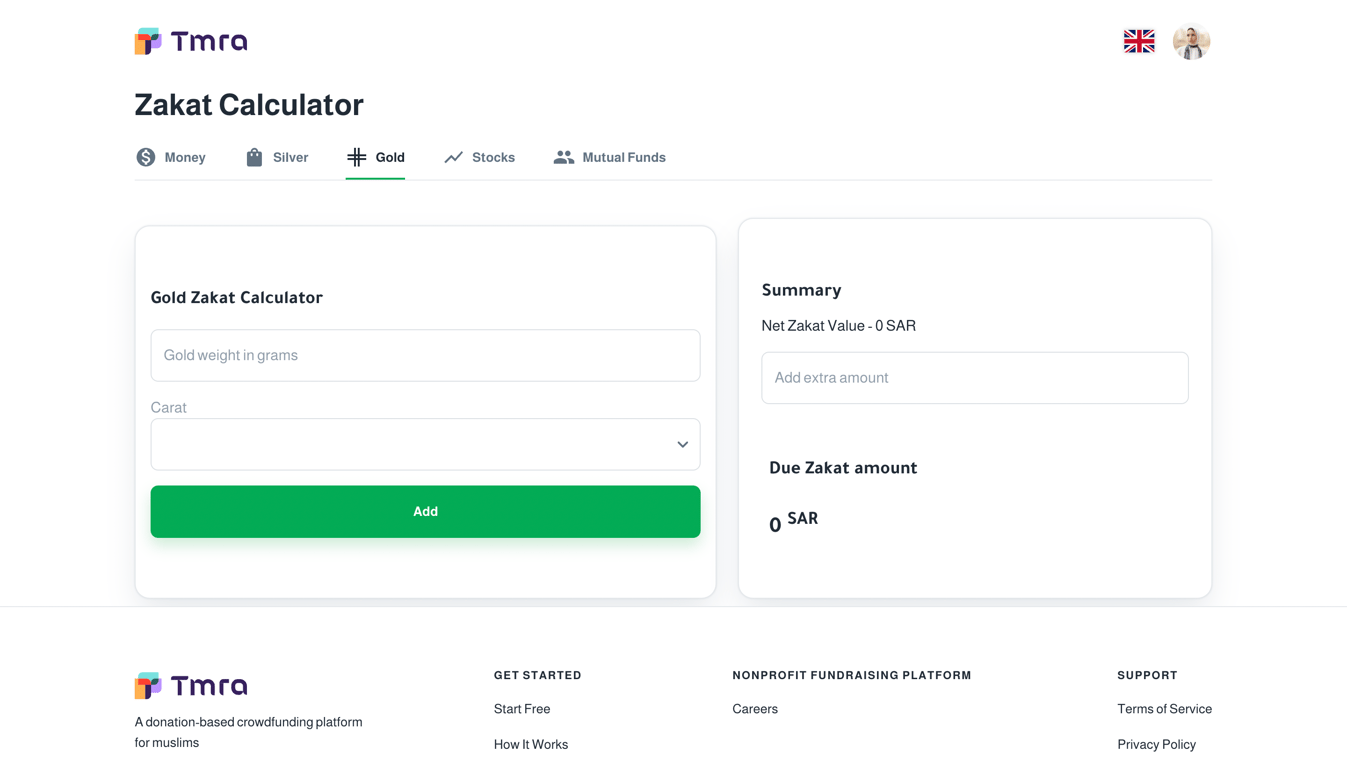Open the user profile avatar
1347x768 pixels.
1191,41
